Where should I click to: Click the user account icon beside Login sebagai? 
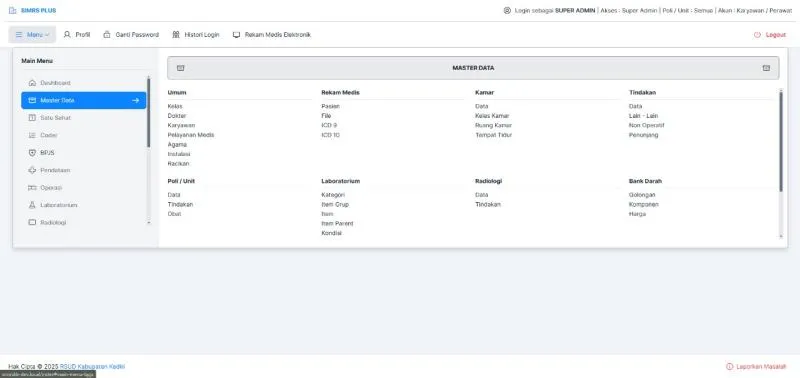click(507, 10)
